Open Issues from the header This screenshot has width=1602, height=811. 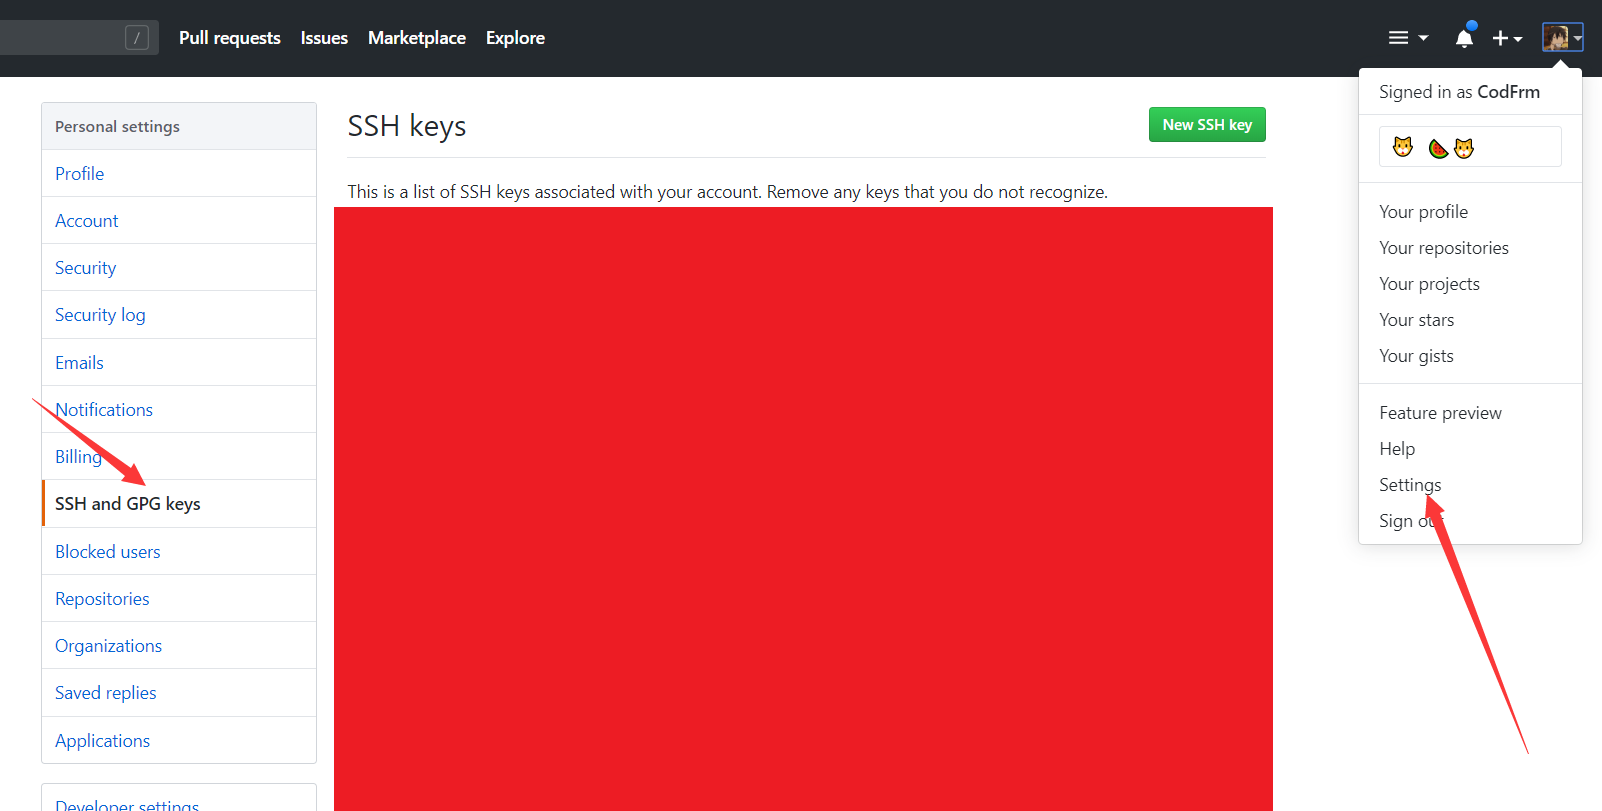click(324, 38)
